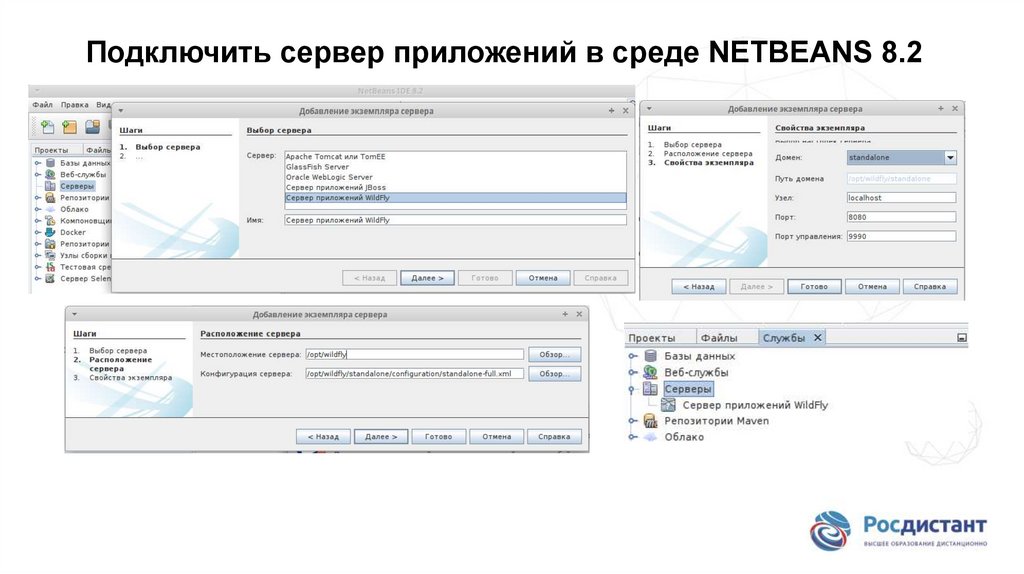The image size is (1024, 574).
Task: Click the New File toolbar icon in NetBeans
Action: click(x=47, y=126)
